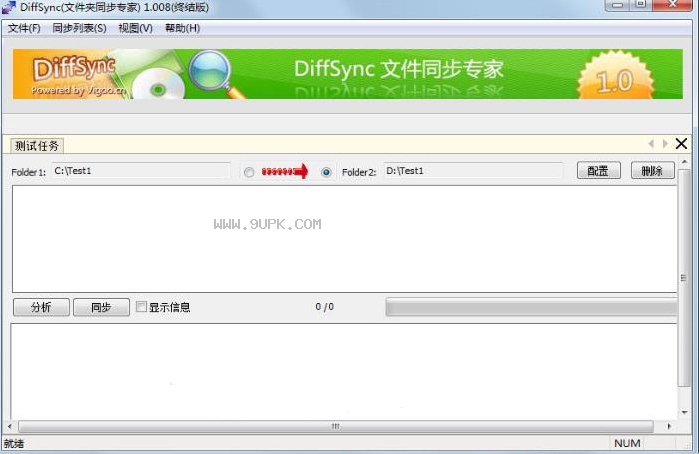
Task: Open the 帮助(H) menu
Action: [182, 29]
